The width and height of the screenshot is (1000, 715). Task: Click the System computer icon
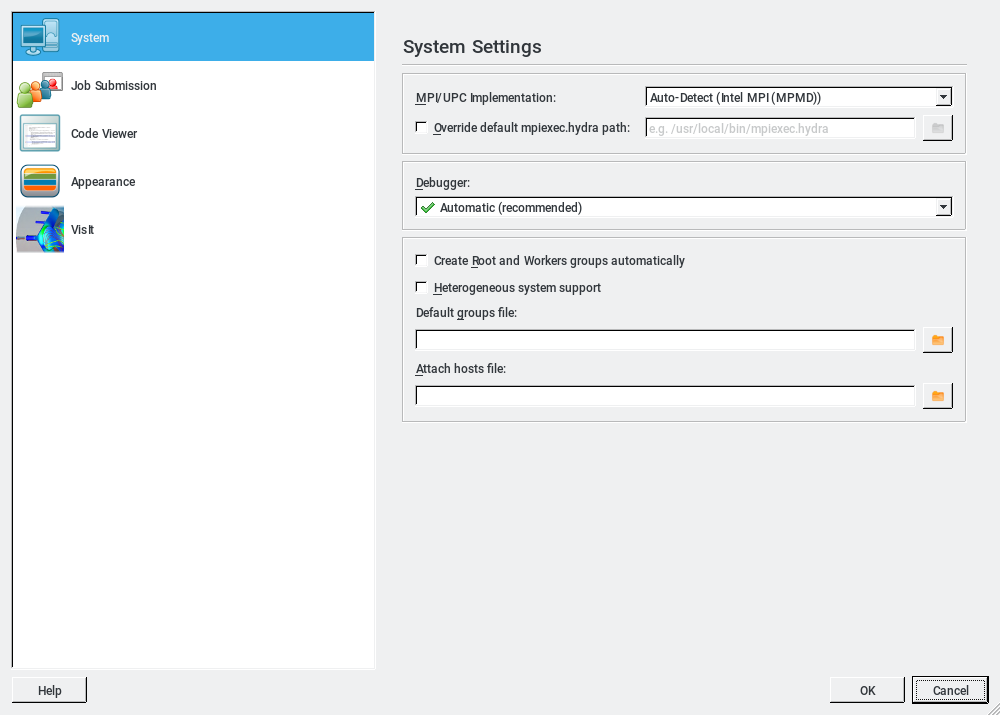coord(40,38)
